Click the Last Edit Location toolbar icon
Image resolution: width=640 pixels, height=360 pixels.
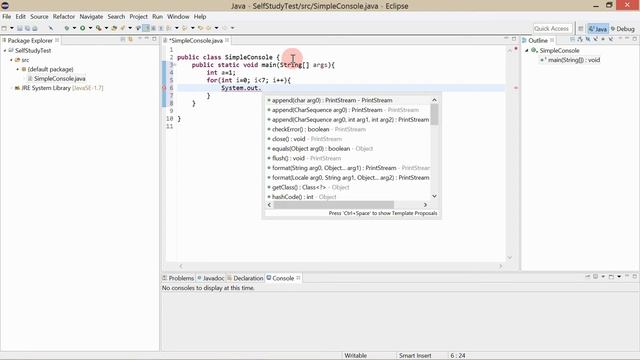[200, 28]
